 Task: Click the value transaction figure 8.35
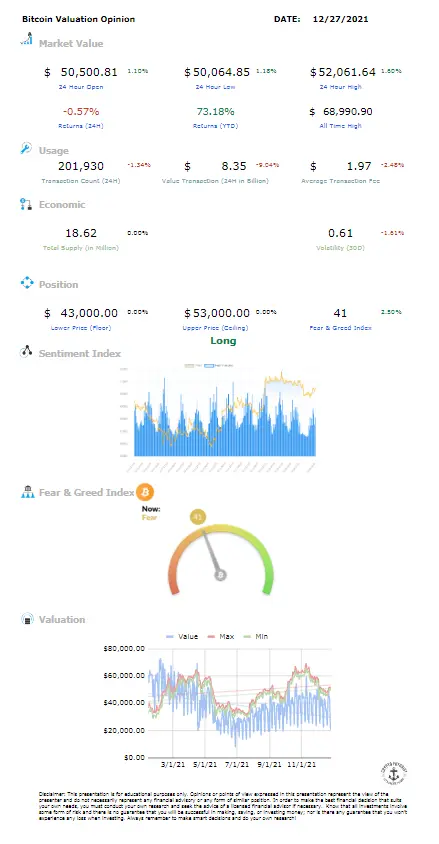click(234, 166)
